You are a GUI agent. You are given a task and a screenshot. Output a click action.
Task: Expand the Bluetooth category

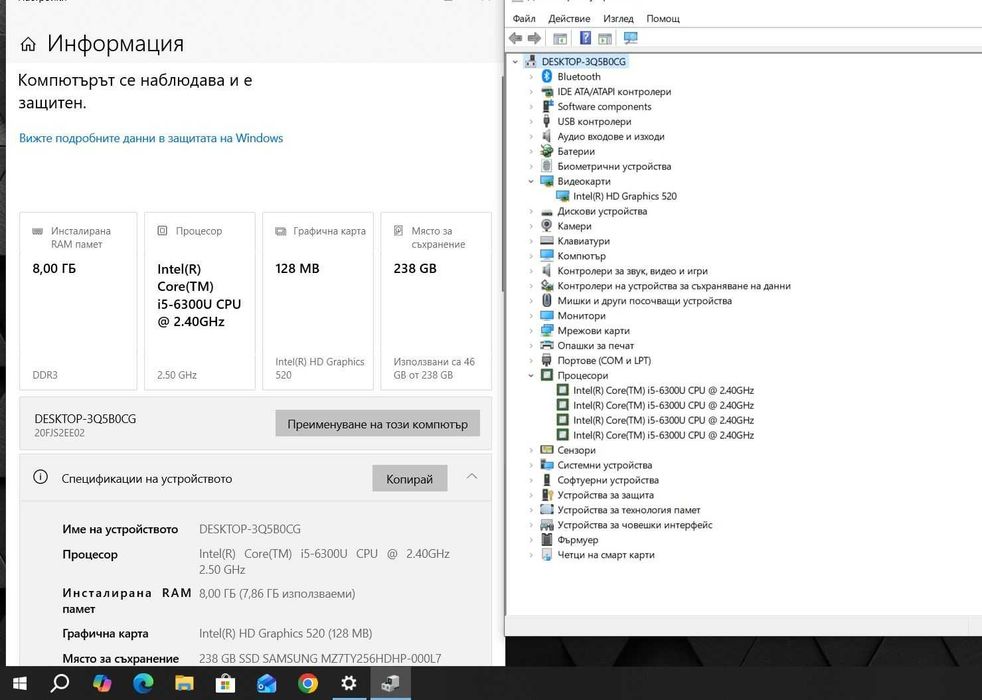(531, 76)
